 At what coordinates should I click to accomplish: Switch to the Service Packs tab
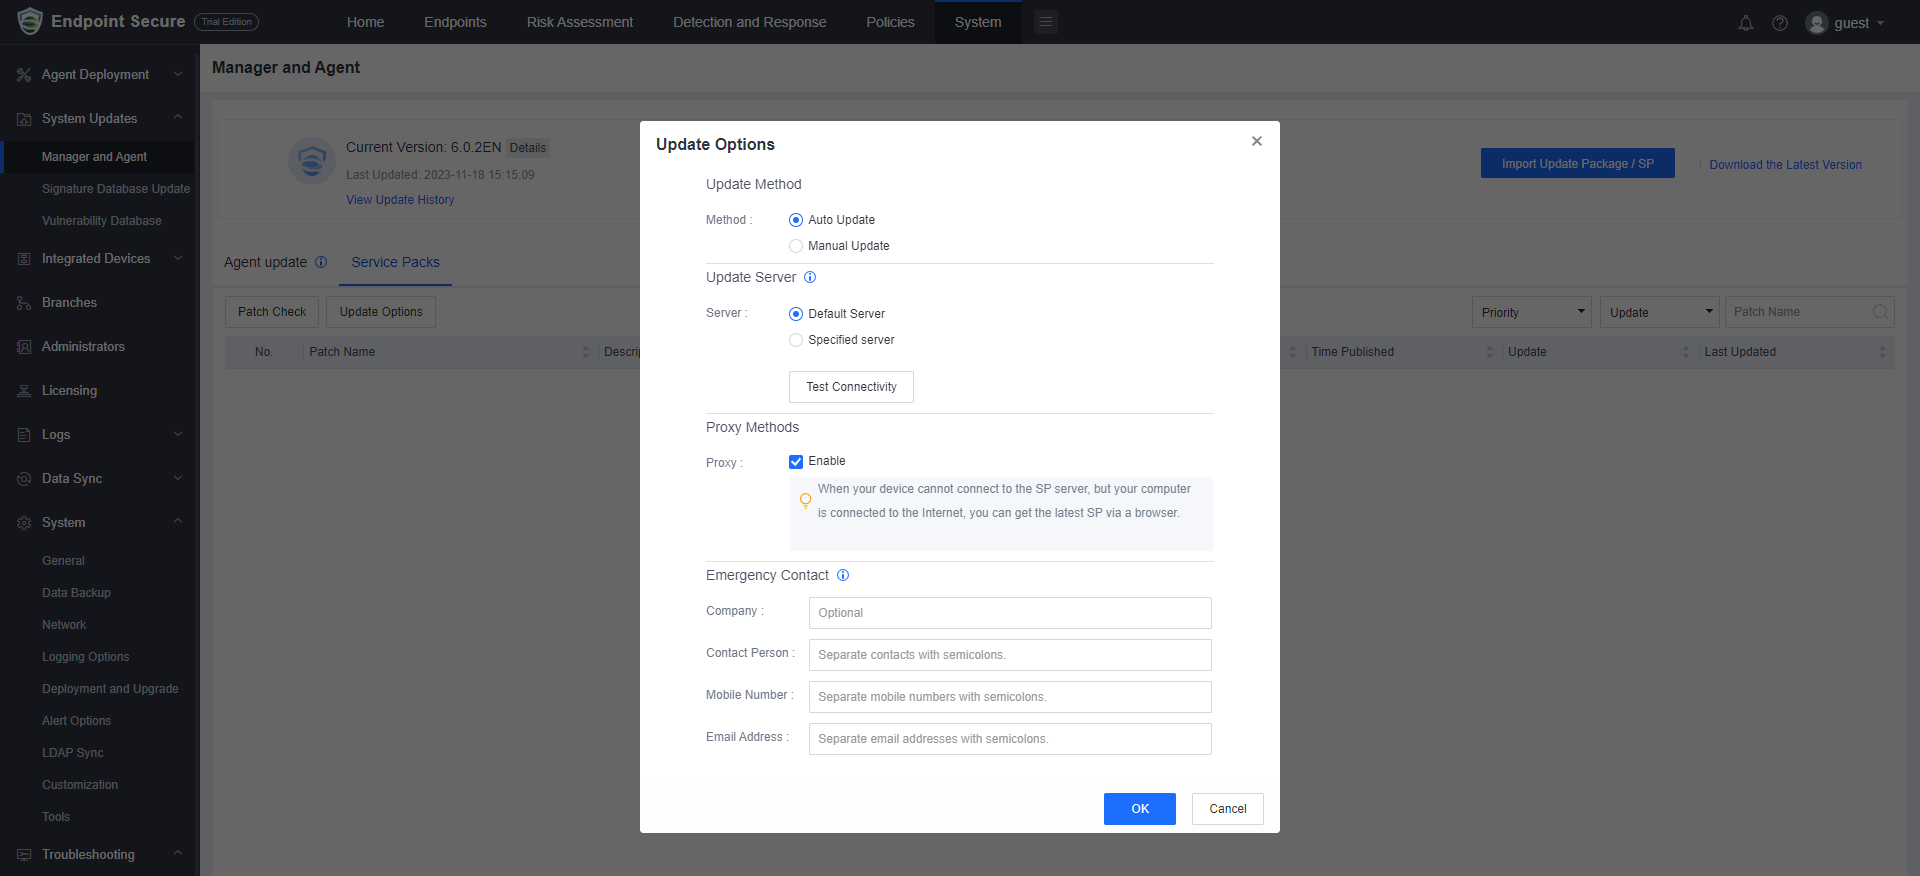(x=395, y=262)
